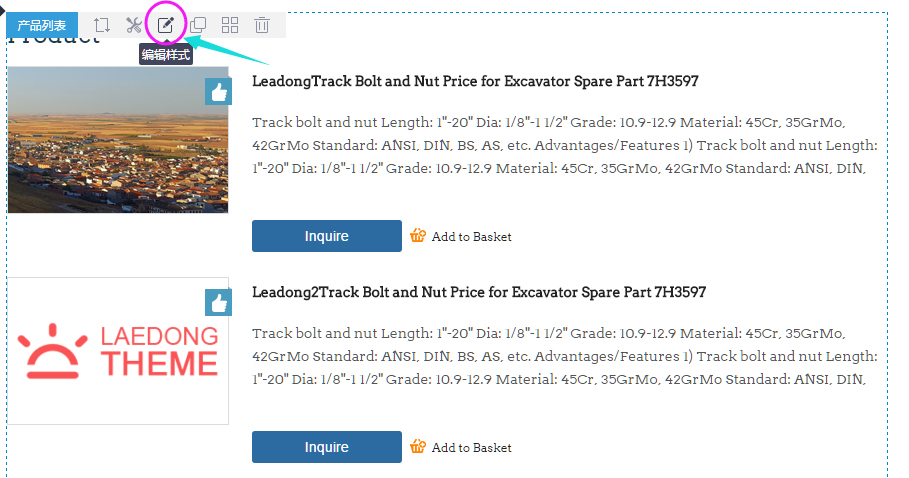Open Leadong2Track Bolt and Nut product title

pyautogui.click(x=478, y=292)
